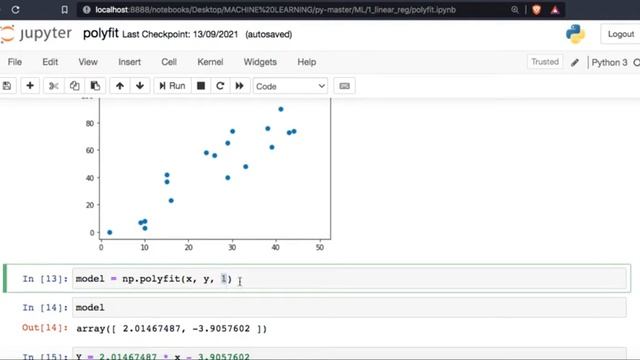This screenshot has width=640, height=360.
Task: Click the Out[14] prompt label
Action: [45, 328]
